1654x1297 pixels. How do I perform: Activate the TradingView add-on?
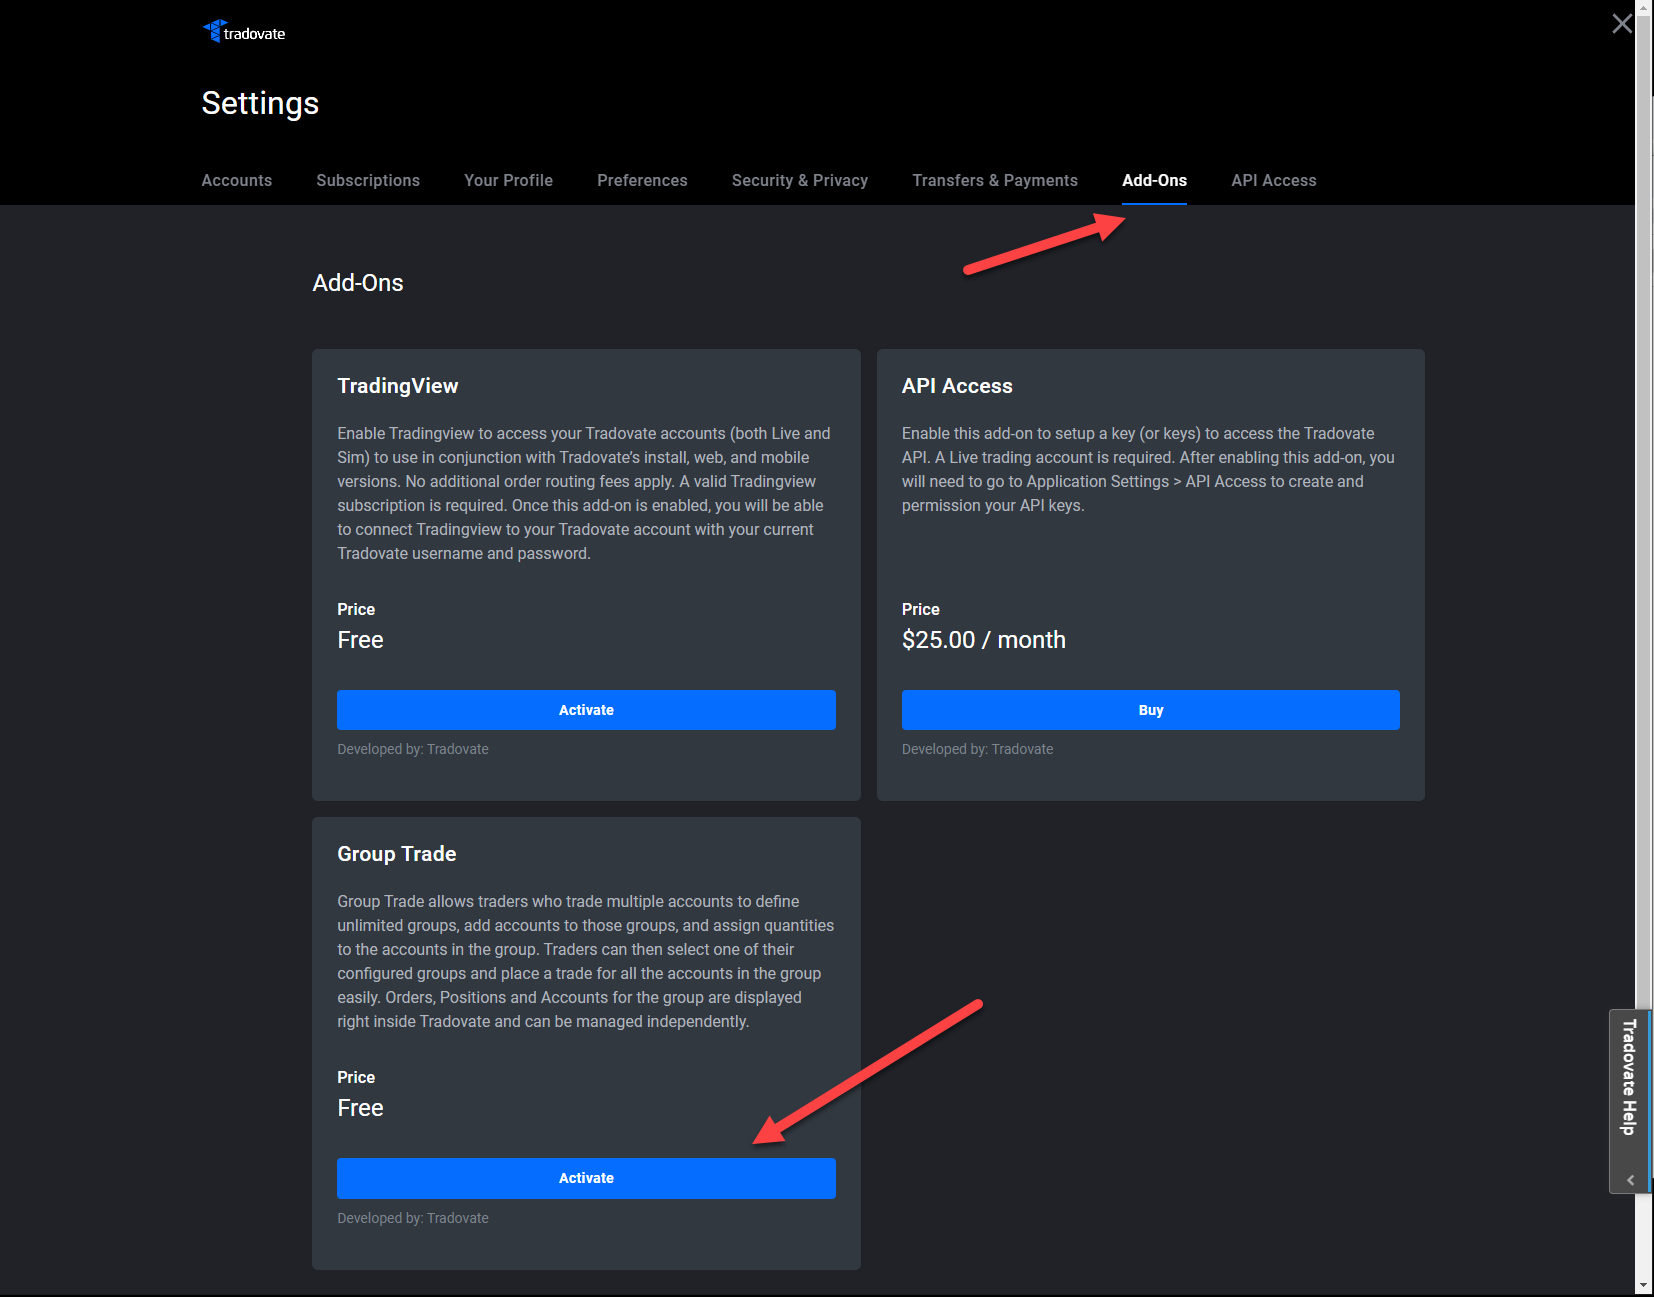[586, 710]
